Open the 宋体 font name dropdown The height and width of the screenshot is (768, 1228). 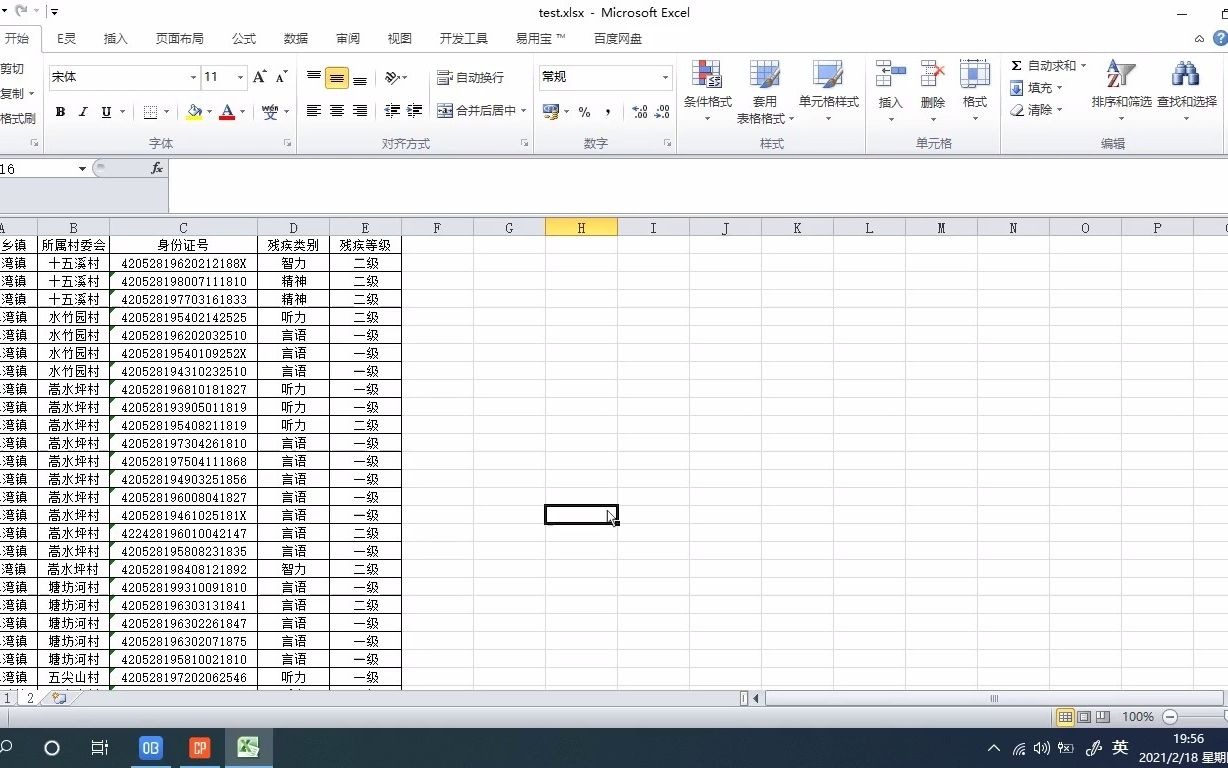pyautogui.click(x=193, y=77)
